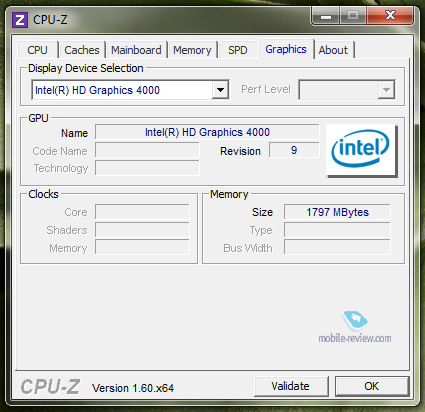This screenshot has width=425, height=412.
Task: Switch to the CPU tab
Action: pos(37,50)
